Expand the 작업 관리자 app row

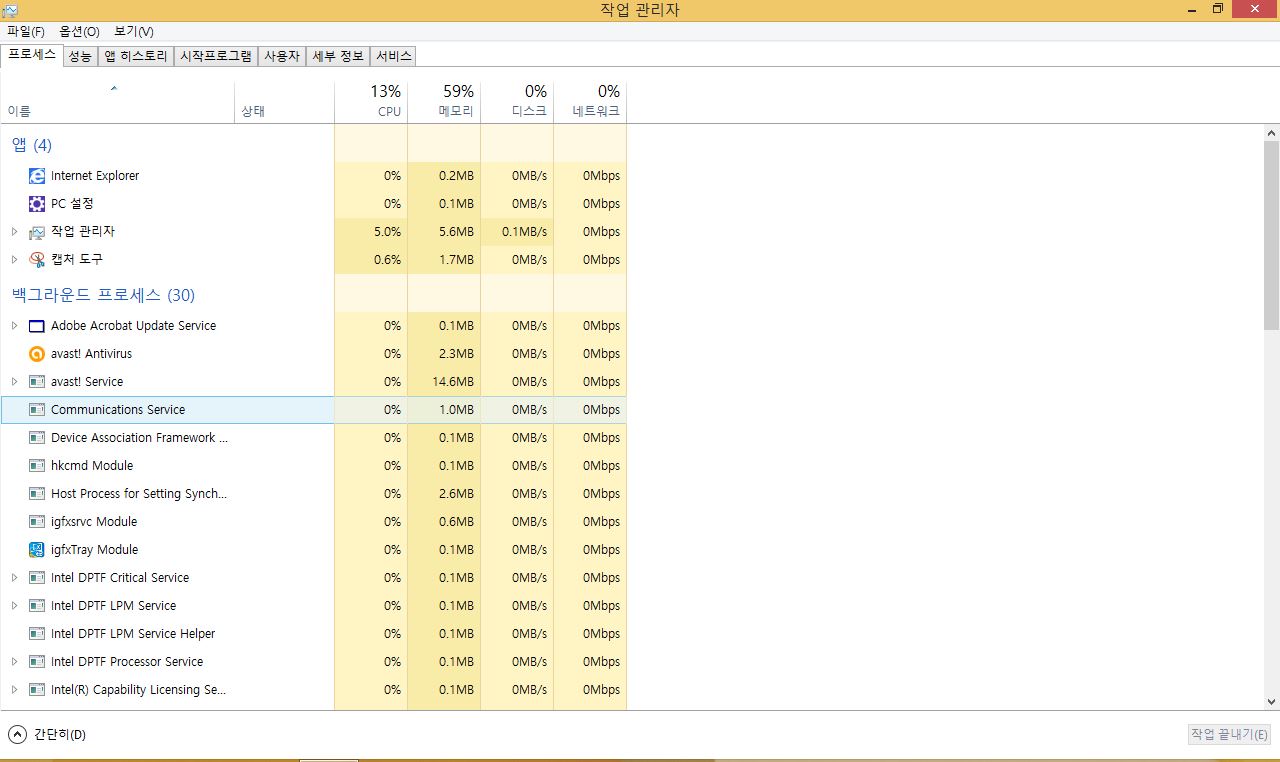tap(14, 232)
